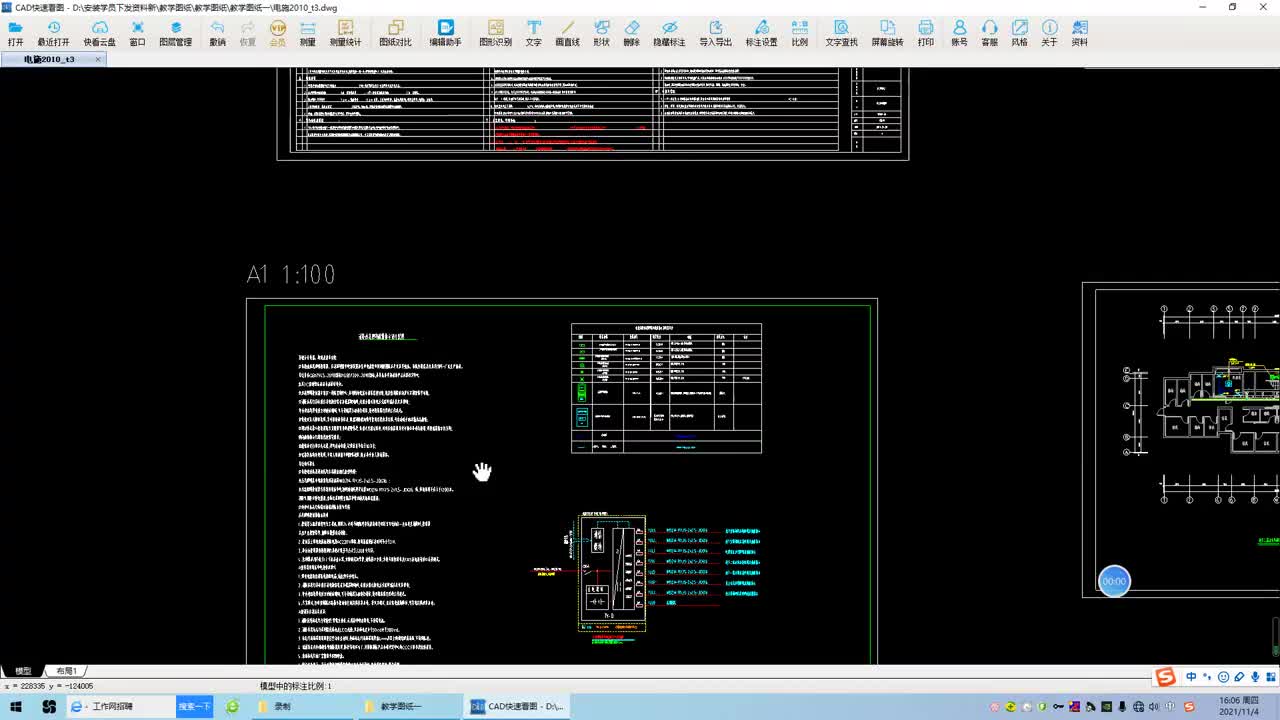
Task: Select the 文字 text tool
Action: point(533,33)
